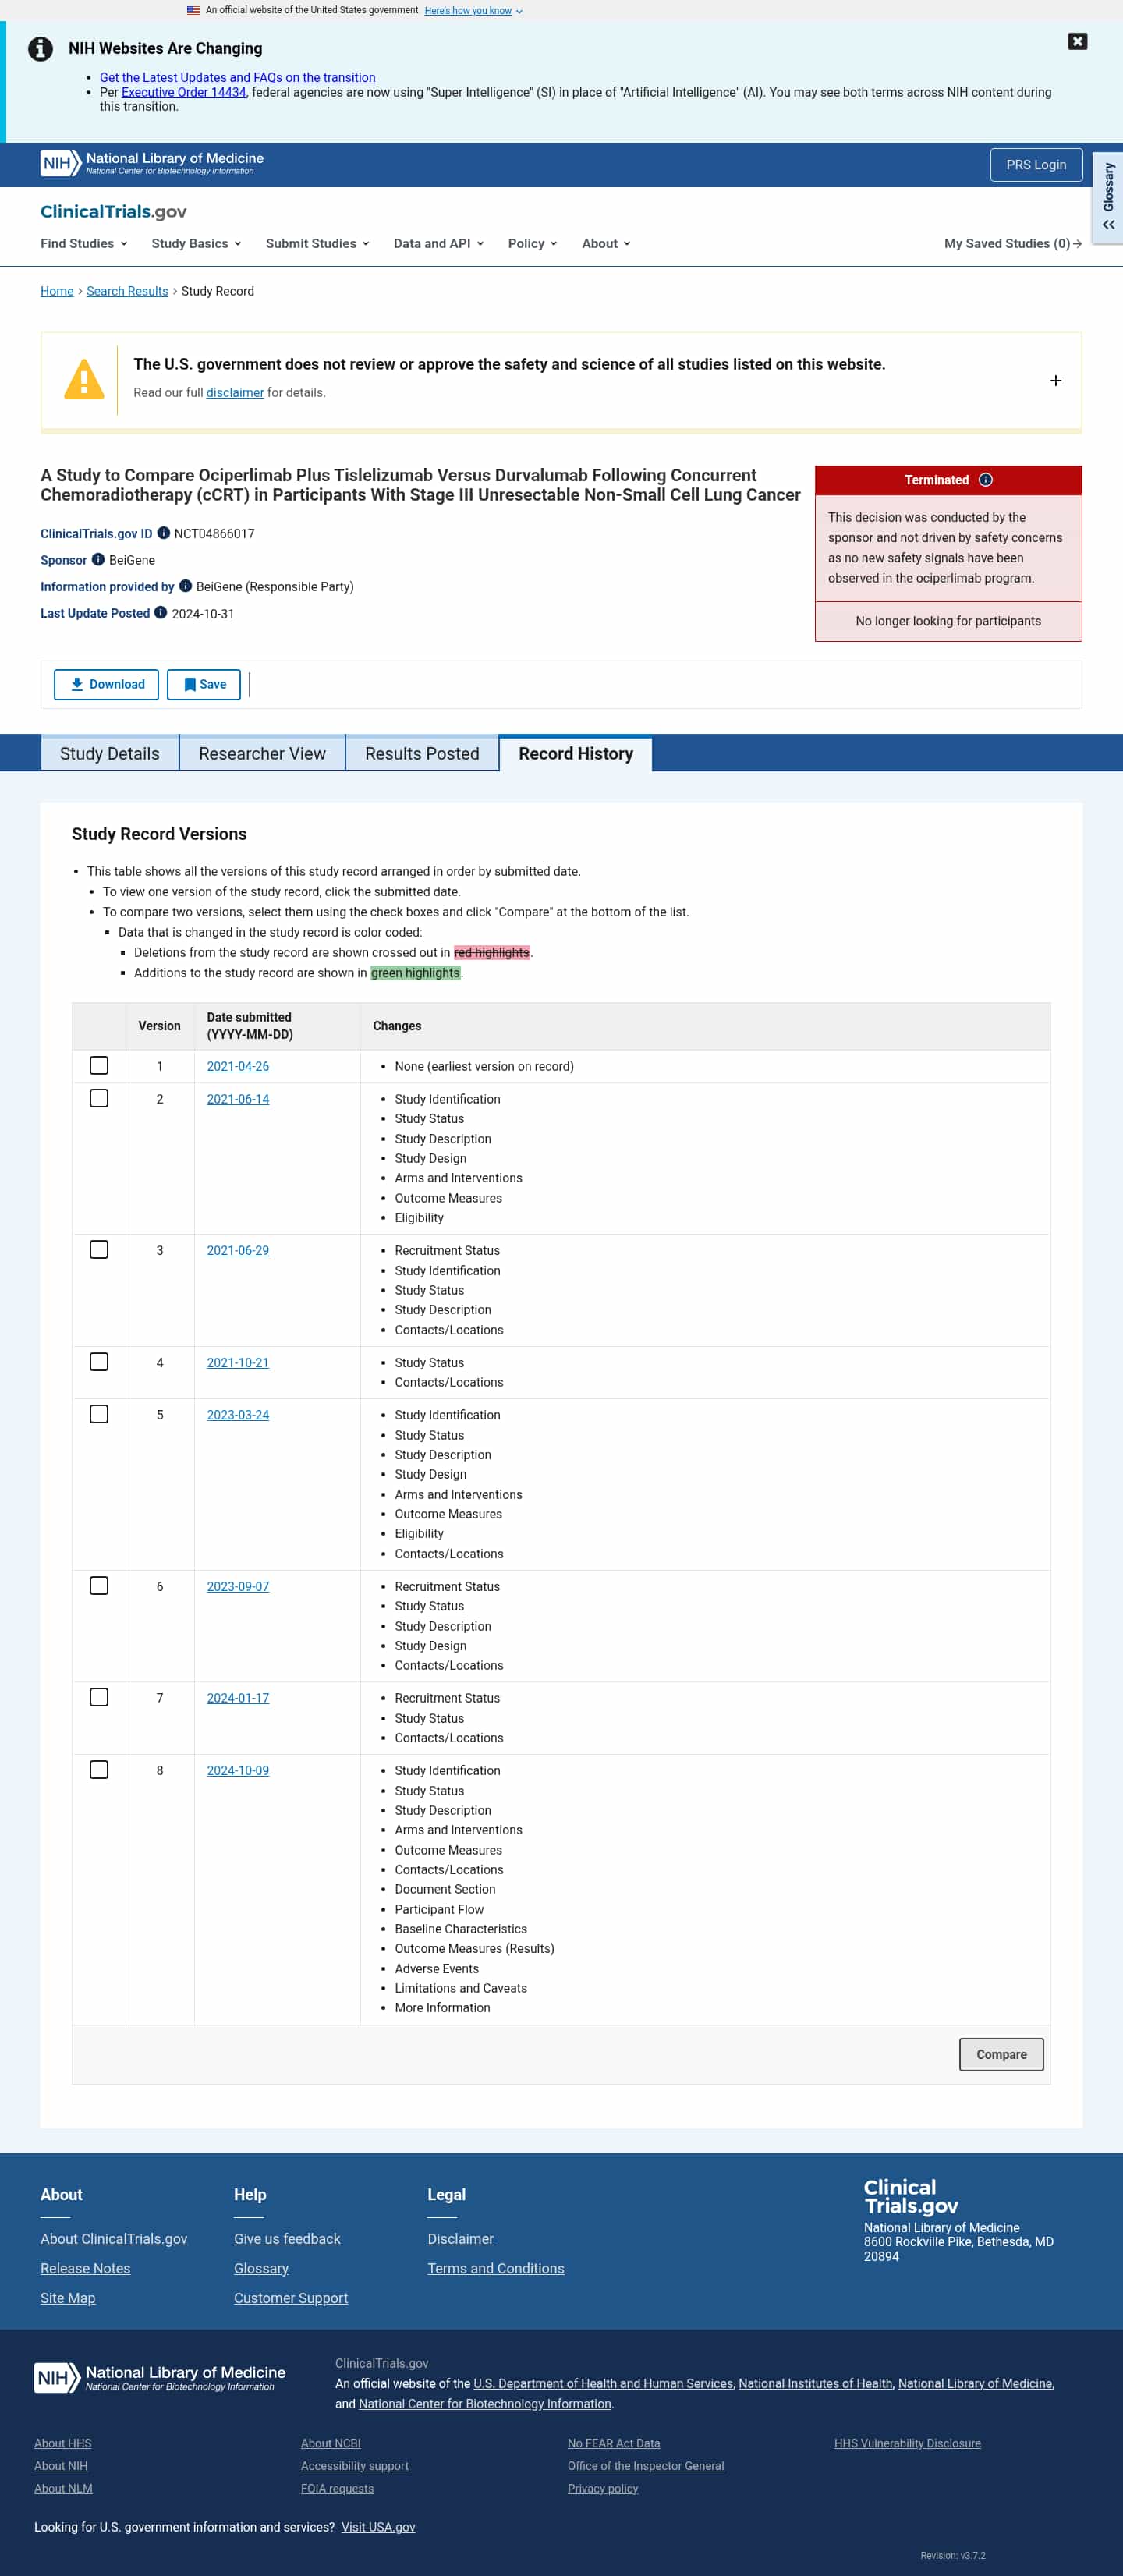Open the 2023-03-24 version link
1123x2576 pixels.
pos(238,1414)
